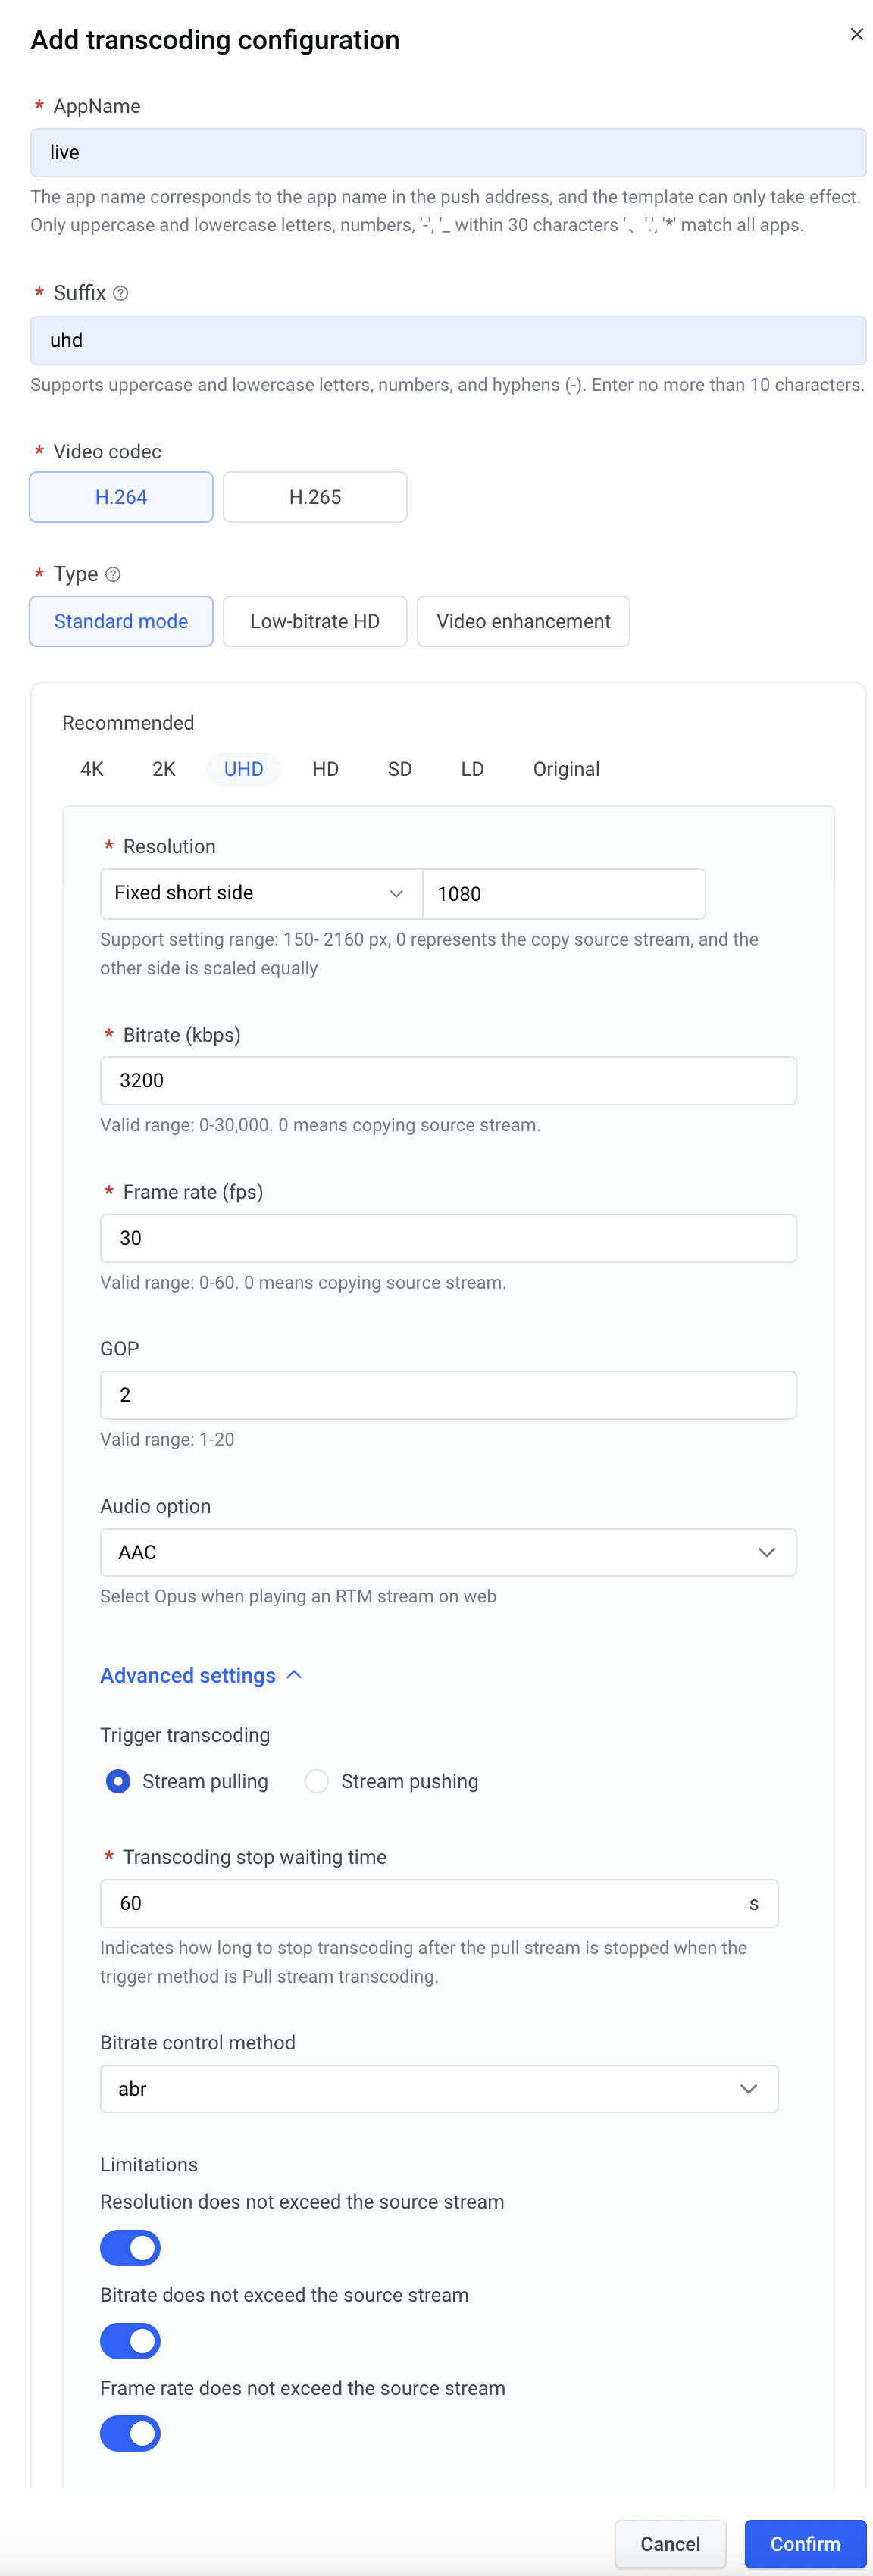Switch to the 4K recommended preset
This screenshot has height=2576, width=873.
tap(92, 769)
